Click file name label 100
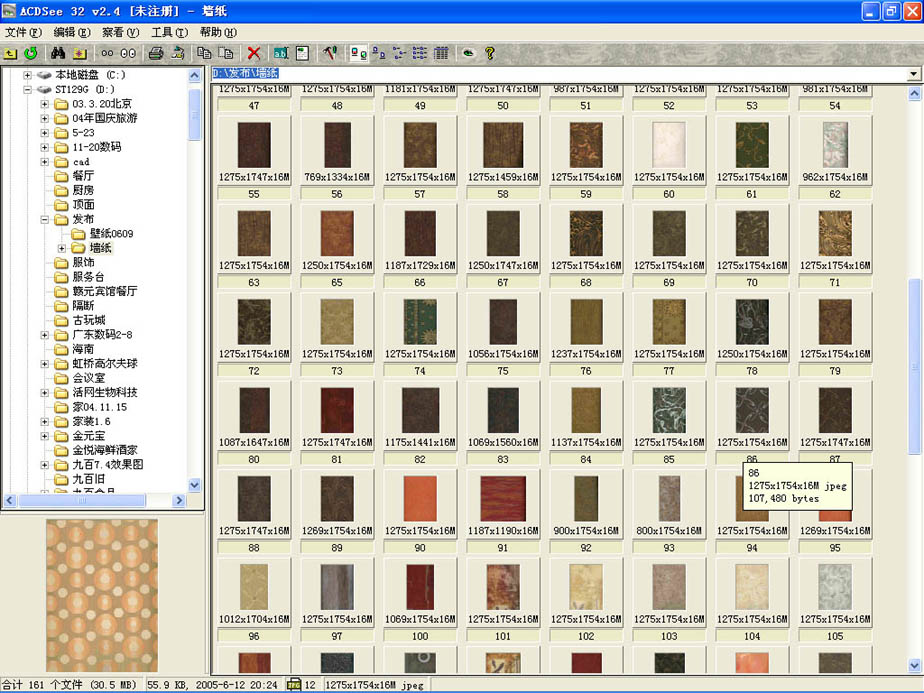 pos(420,636)
